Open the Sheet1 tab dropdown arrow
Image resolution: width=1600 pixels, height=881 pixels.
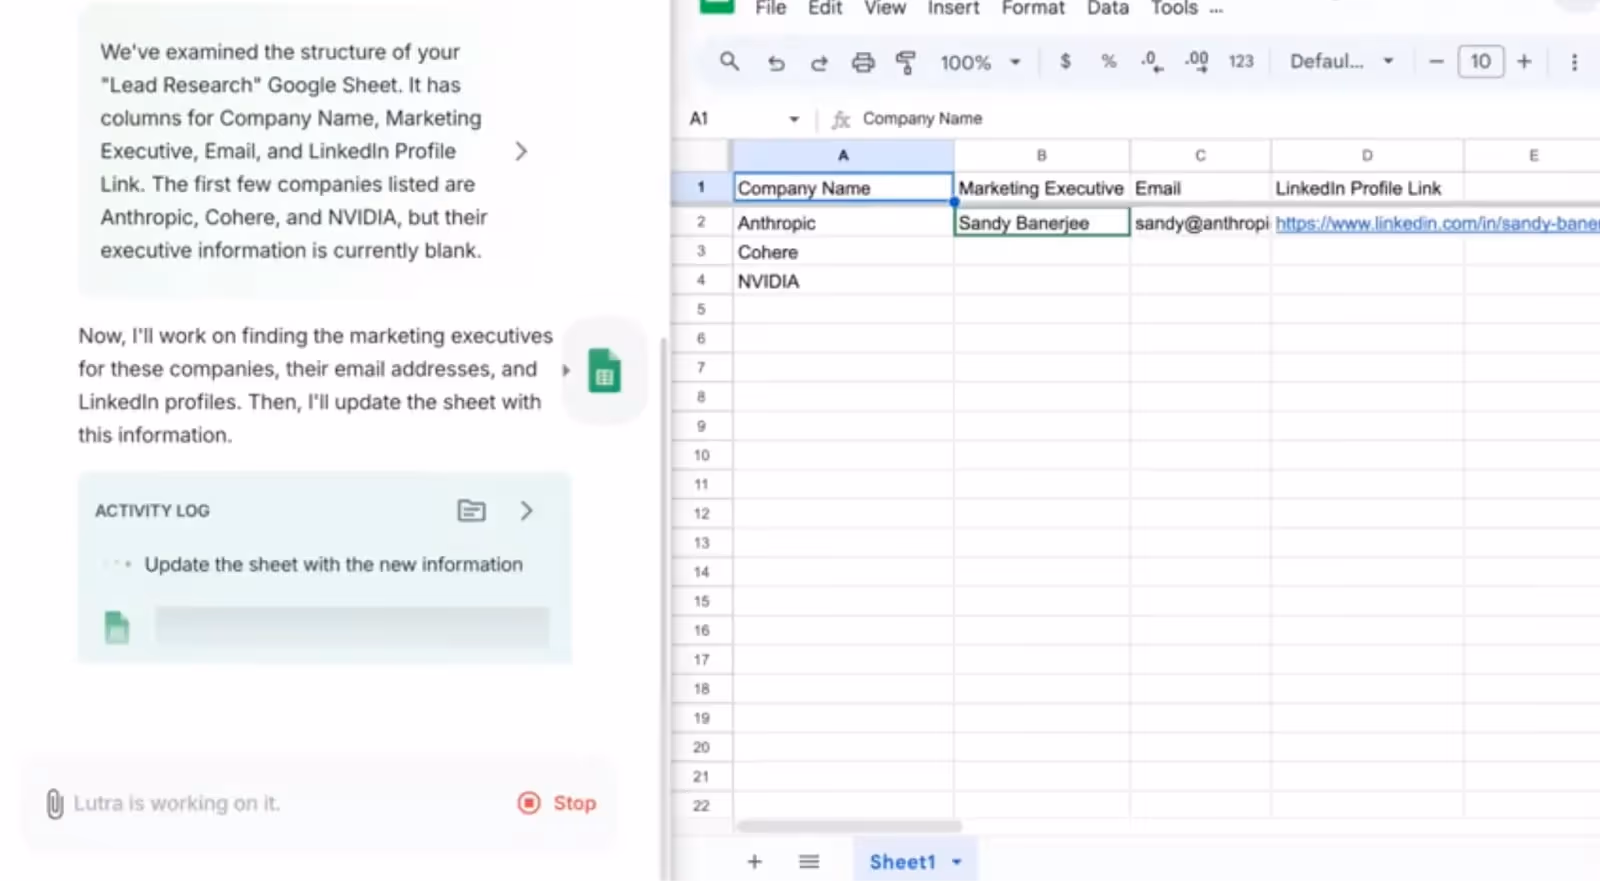[957, 862]
